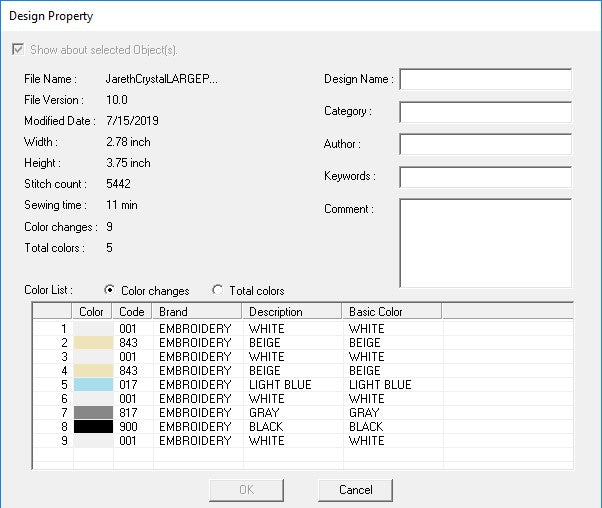Click the 'Description' column header
The image size is (602, 508).
(292, 312)
